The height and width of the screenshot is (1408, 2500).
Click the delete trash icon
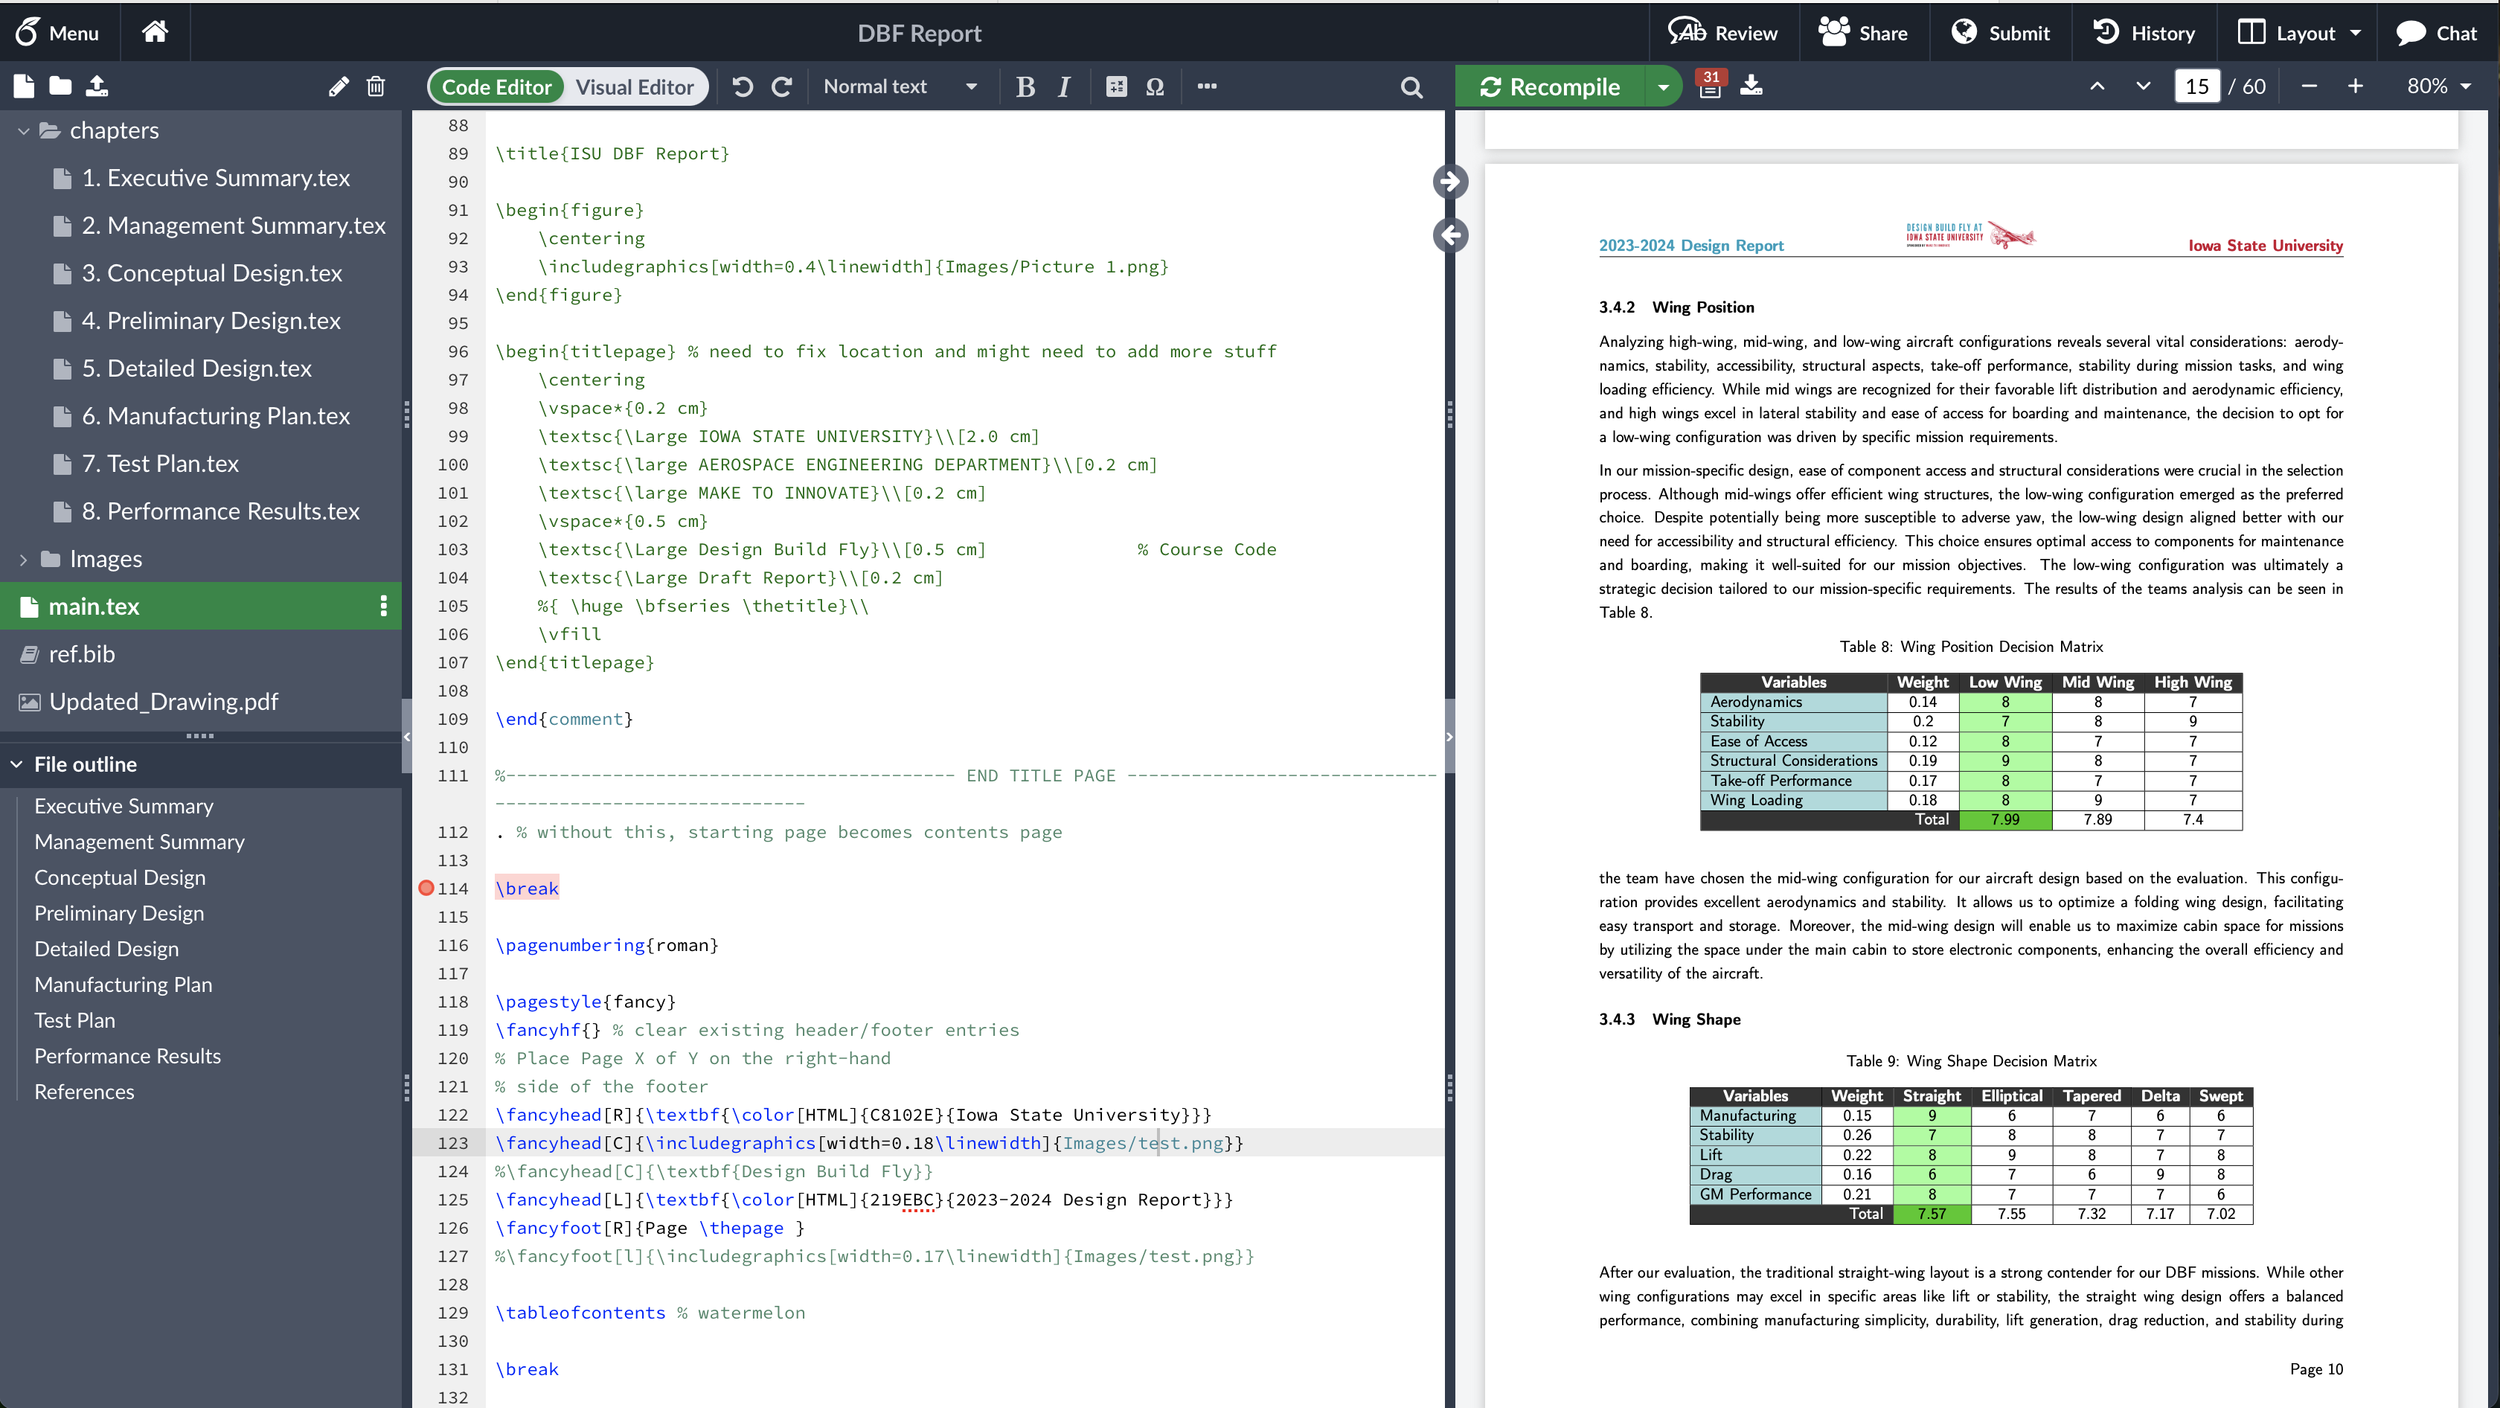[376, 87]
